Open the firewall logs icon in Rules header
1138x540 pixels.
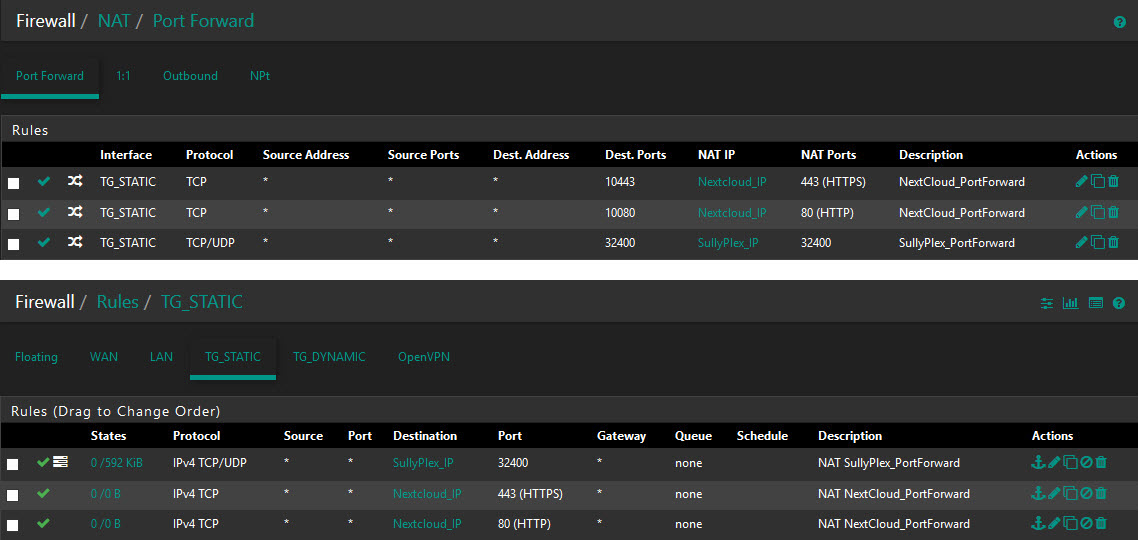point(1096,303)
